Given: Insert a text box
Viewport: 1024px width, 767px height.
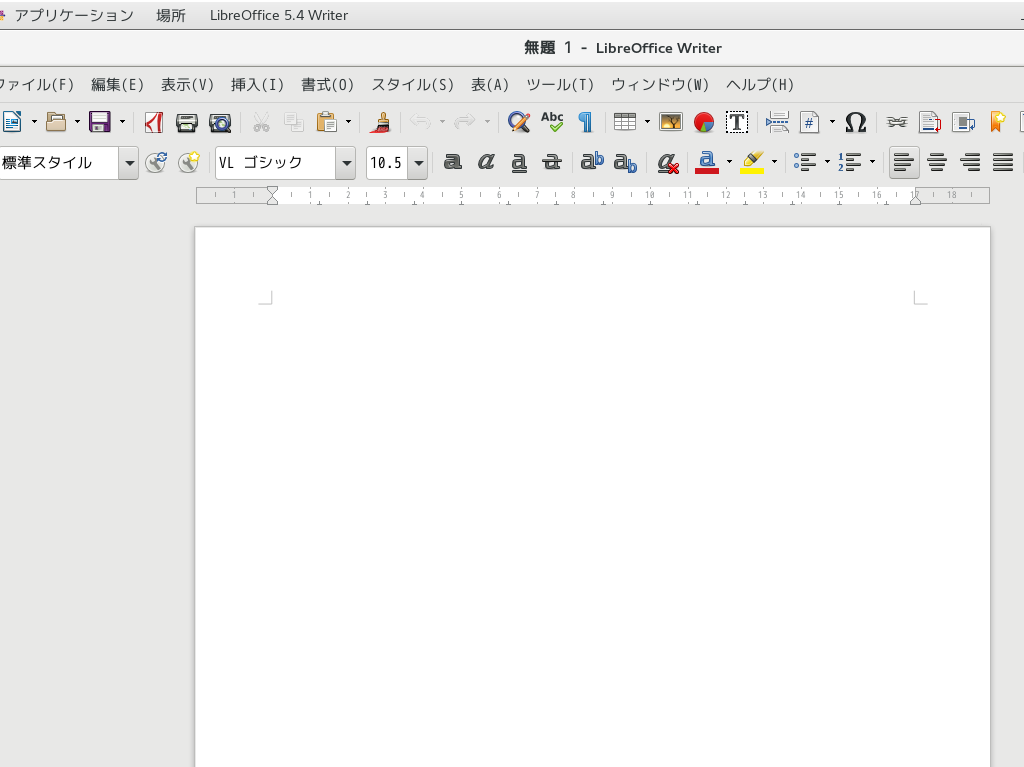Looking at the screenshot, I should pyautogui.click(x=737, y=122).
